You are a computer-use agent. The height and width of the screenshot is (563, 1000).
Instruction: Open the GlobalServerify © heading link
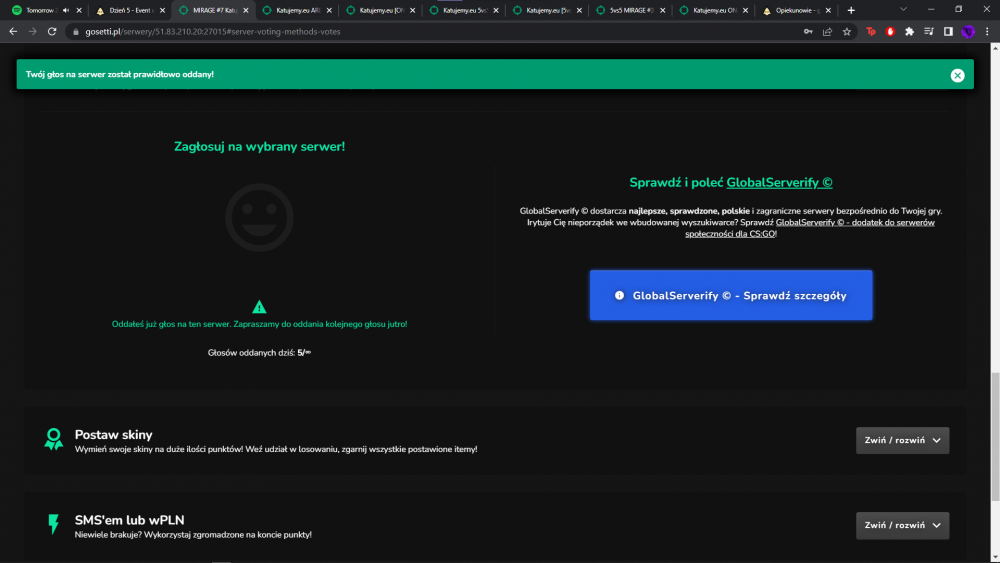coord(779,182)
